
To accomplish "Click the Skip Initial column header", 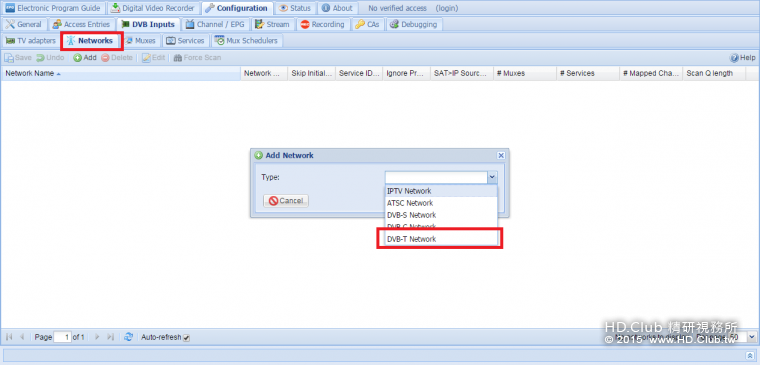I will tap(312, 74).
